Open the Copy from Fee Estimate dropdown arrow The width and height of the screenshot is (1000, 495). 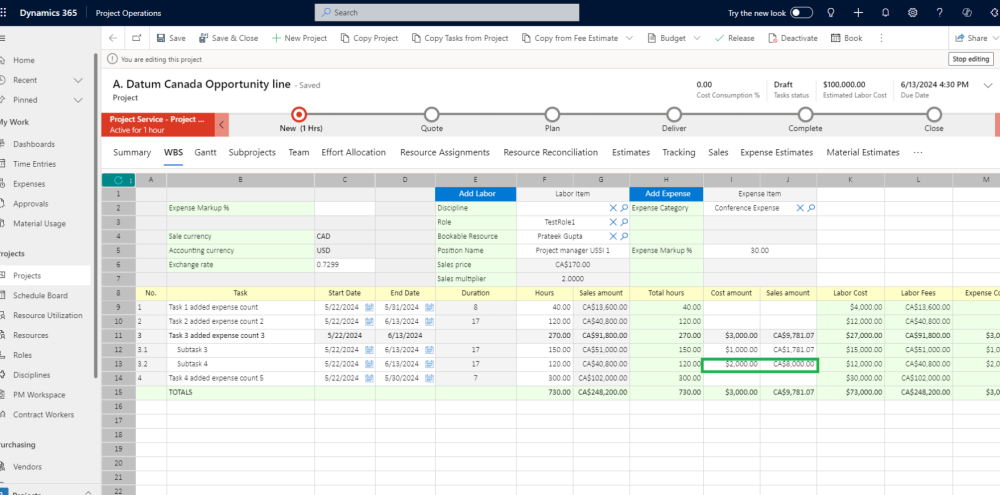(x=629, y=38)
